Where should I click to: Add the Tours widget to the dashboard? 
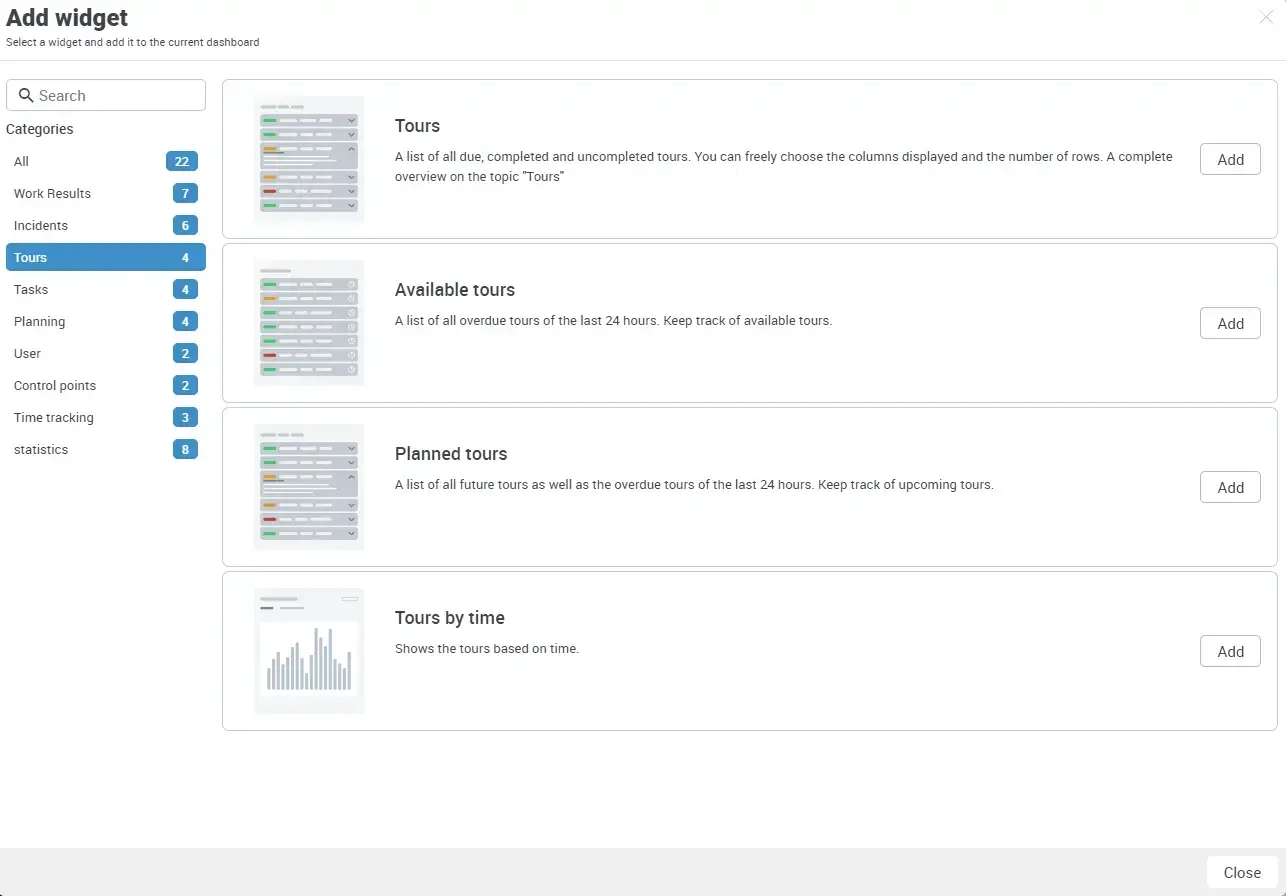click(x=1230, y=158)
